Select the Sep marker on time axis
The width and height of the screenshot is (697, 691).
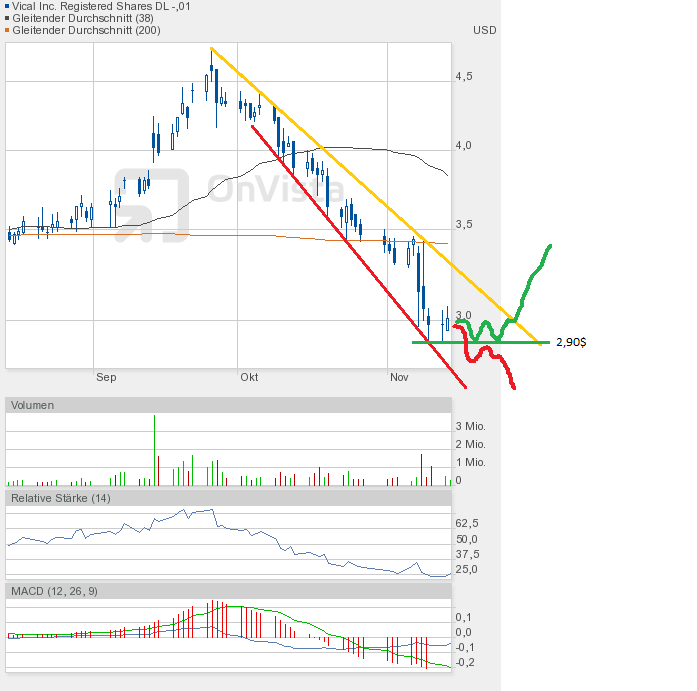click(x=106, y=377)
